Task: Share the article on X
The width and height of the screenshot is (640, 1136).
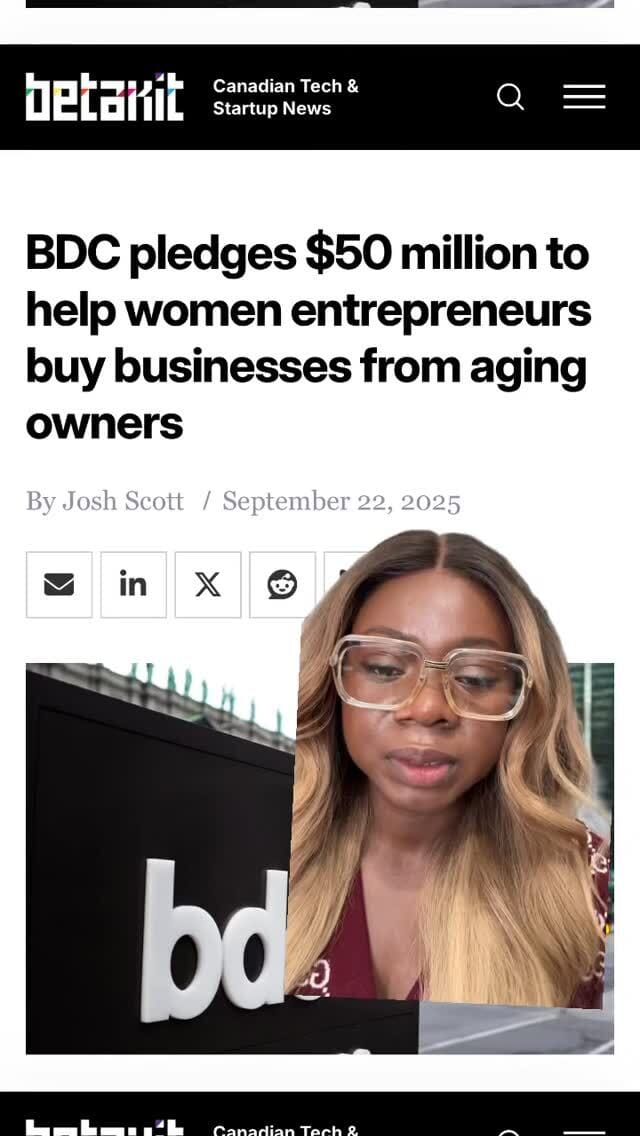Action: 208,585
